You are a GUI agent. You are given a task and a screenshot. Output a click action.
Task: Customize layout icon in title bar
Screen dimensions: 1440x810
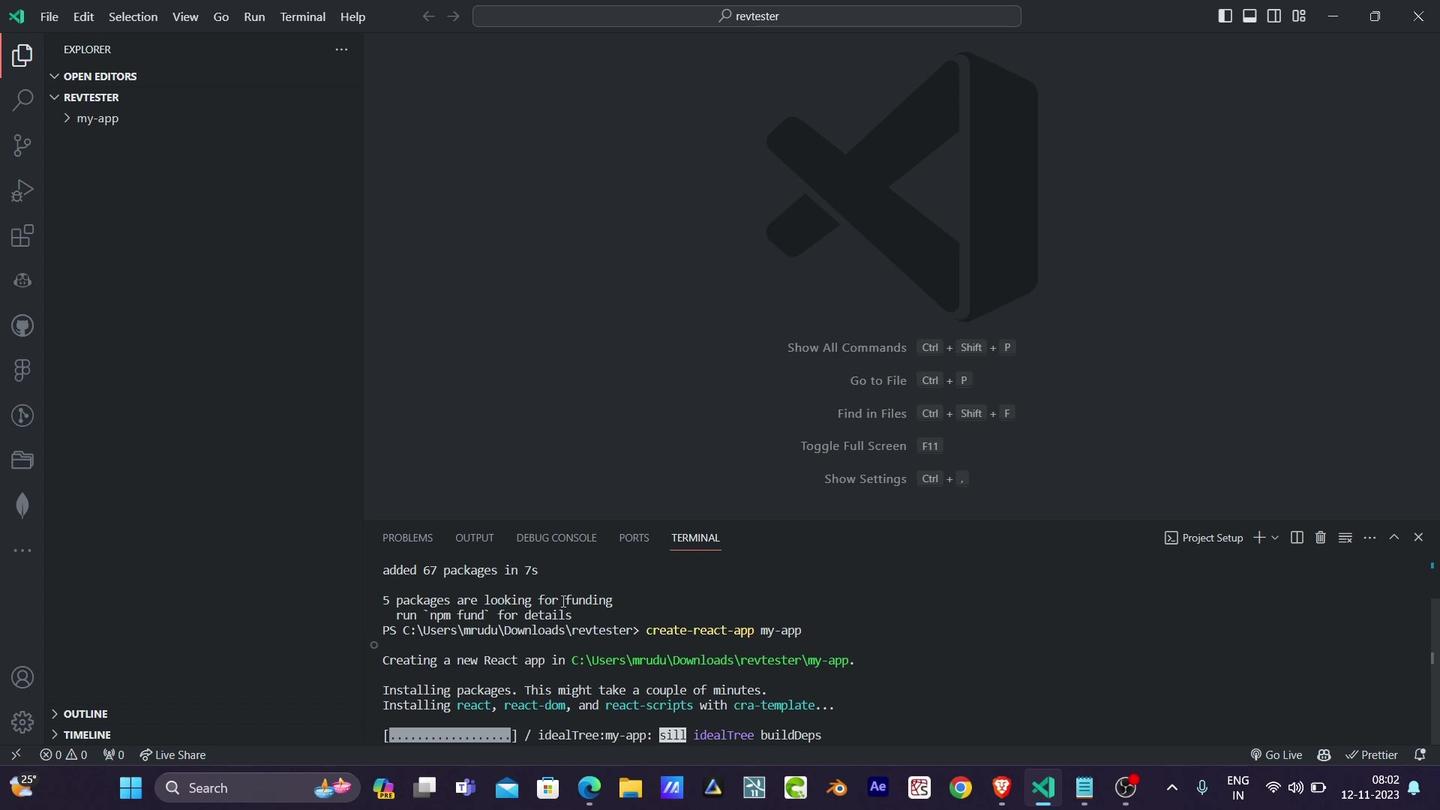tap(1299, 16)
